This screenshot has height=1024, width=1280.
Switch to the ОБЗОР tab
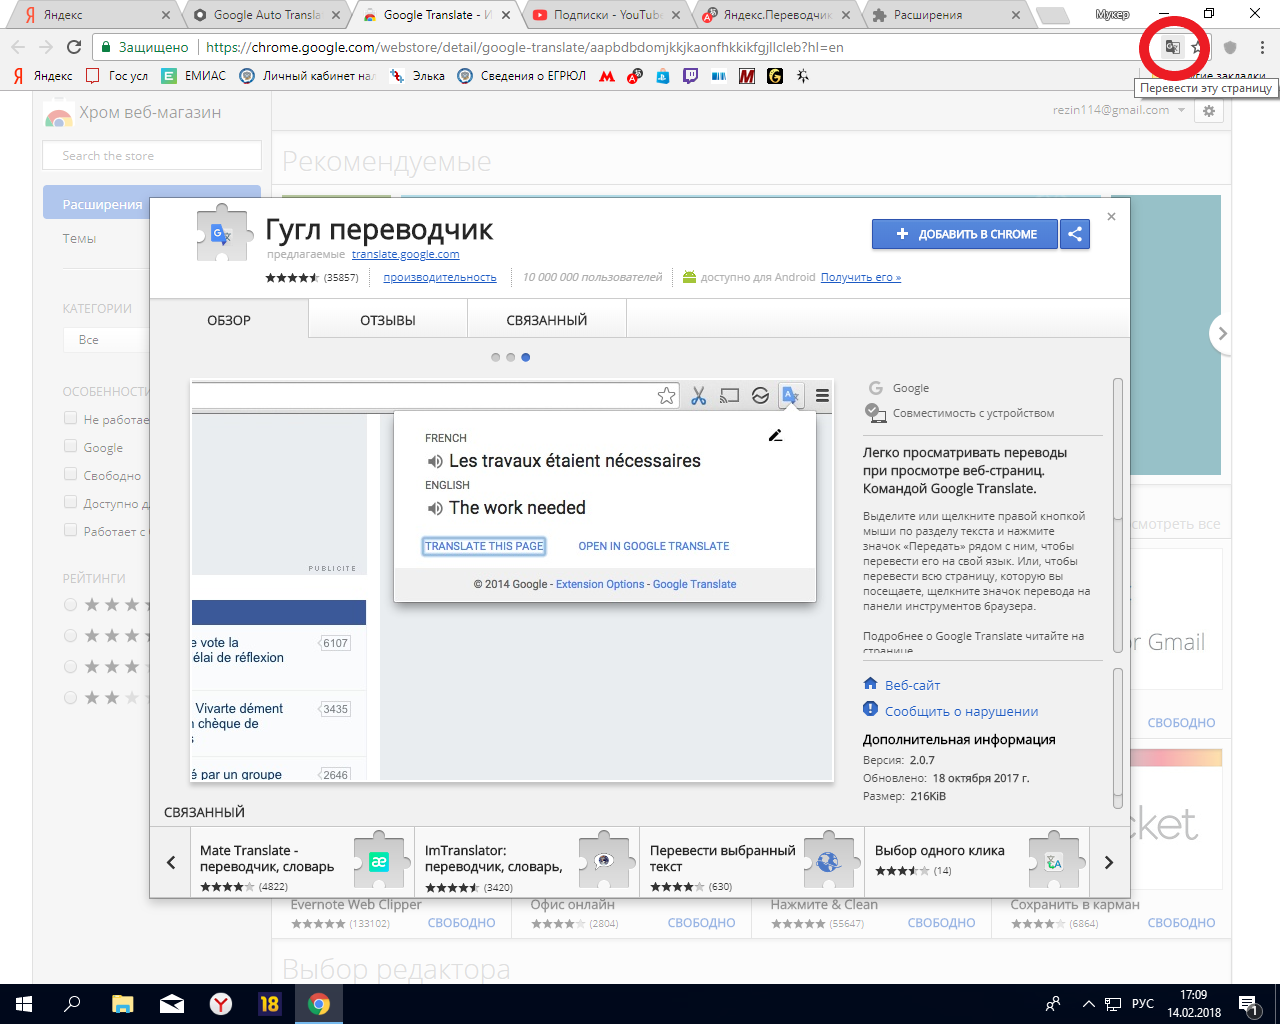tap(229, 320)
